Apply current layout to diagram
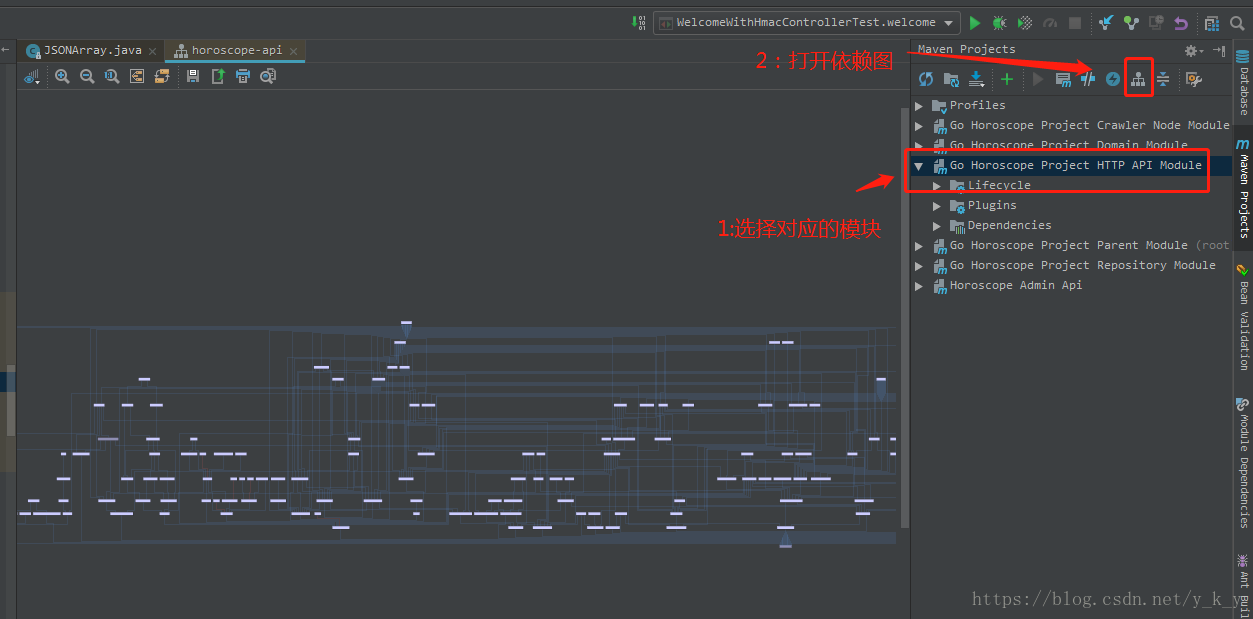This screenshot has height=619, width=1253. [x=161, y=76]
